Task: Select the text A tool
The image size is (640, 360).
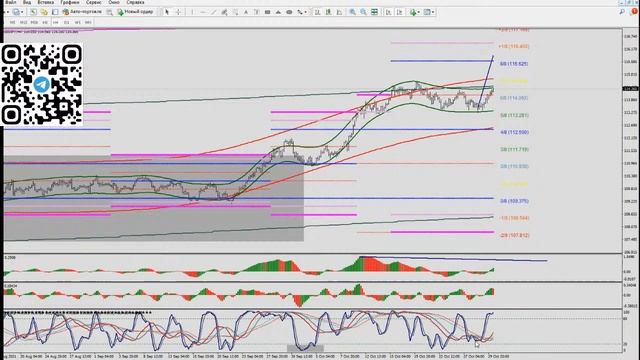Action: pyautogui.click(x=246, y=12)
